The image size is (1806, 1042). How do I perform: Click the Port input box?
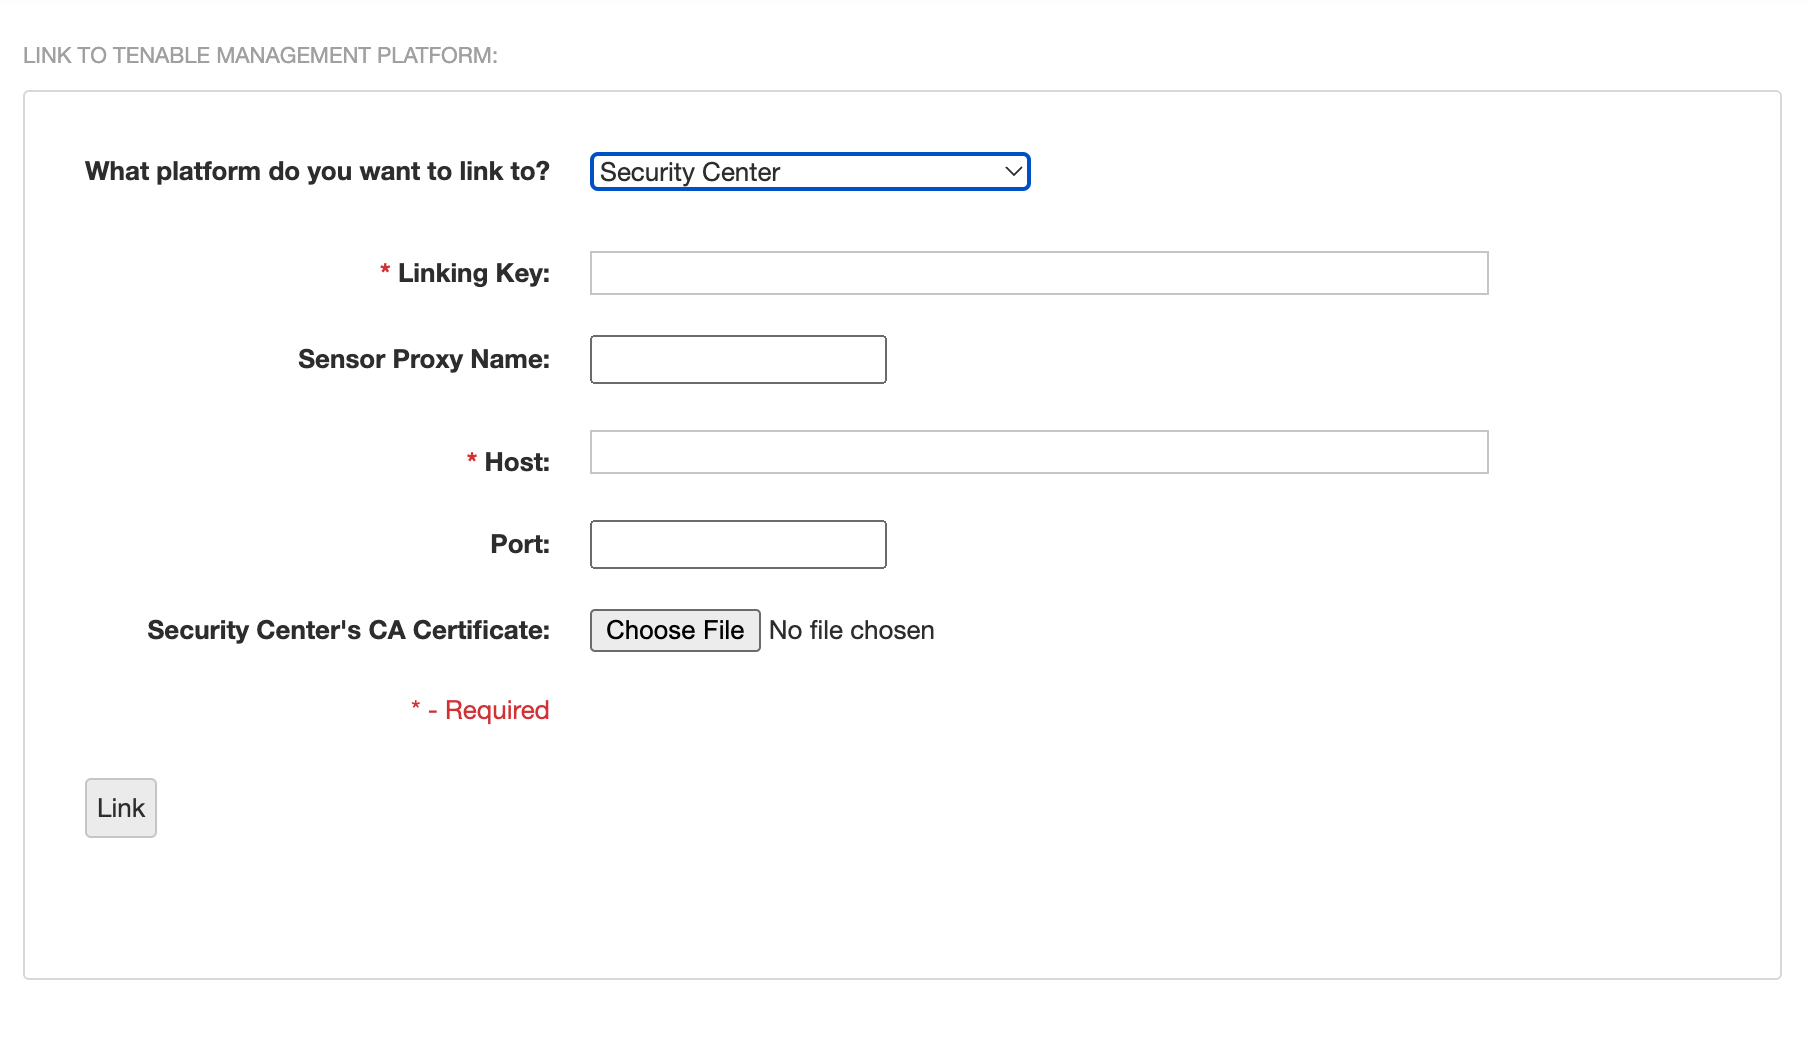(738, 544)
